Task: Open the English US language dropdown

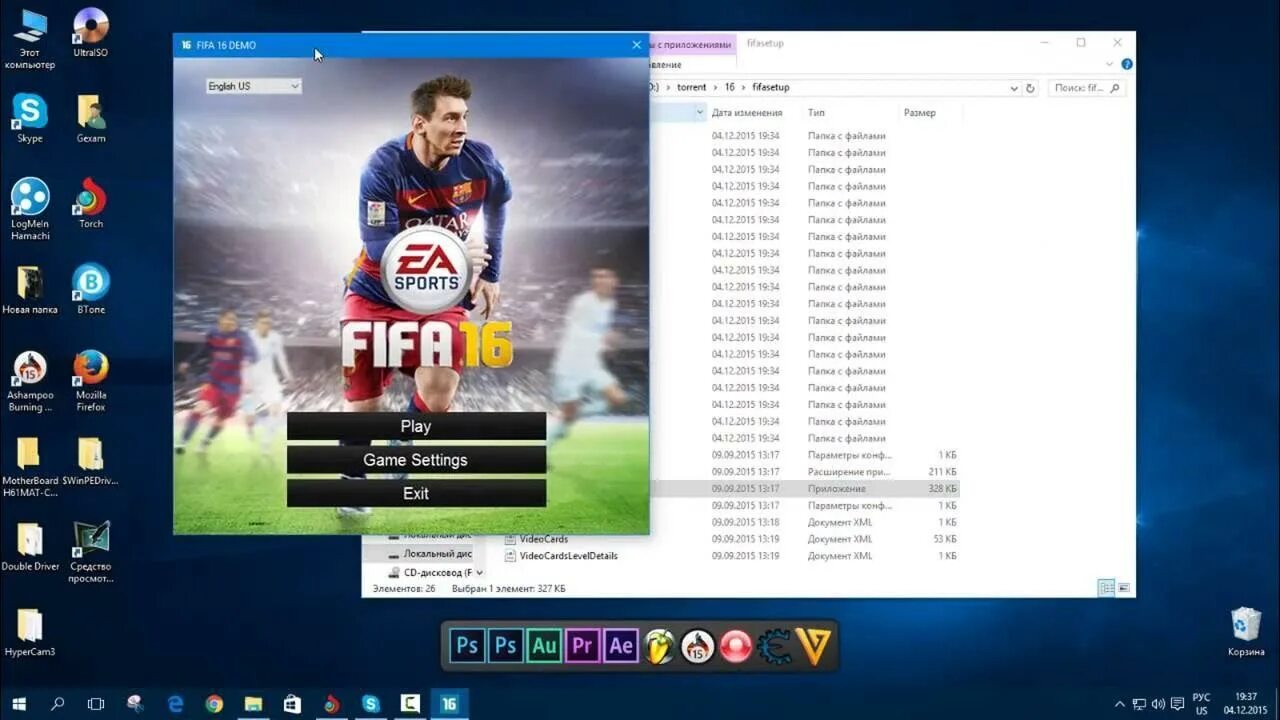Action: coord(253,86)
